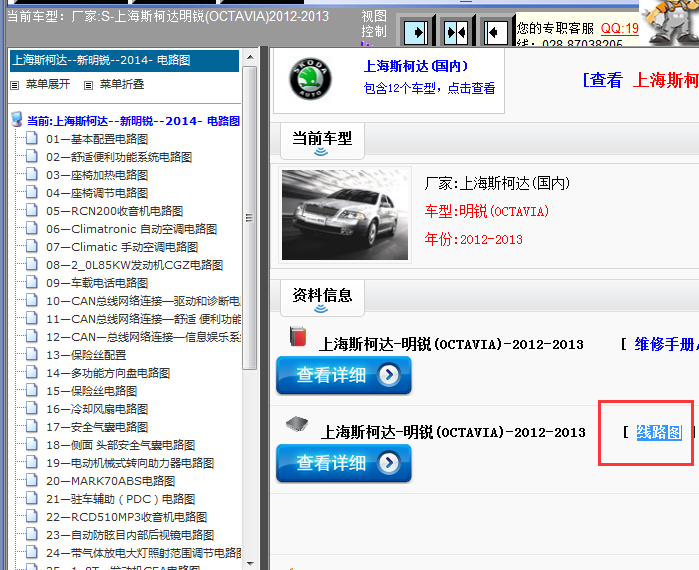Click the 车型:明锐(OCTAVIA) text
This screenshot has width=699, height=570.
[x=486, y=211]
